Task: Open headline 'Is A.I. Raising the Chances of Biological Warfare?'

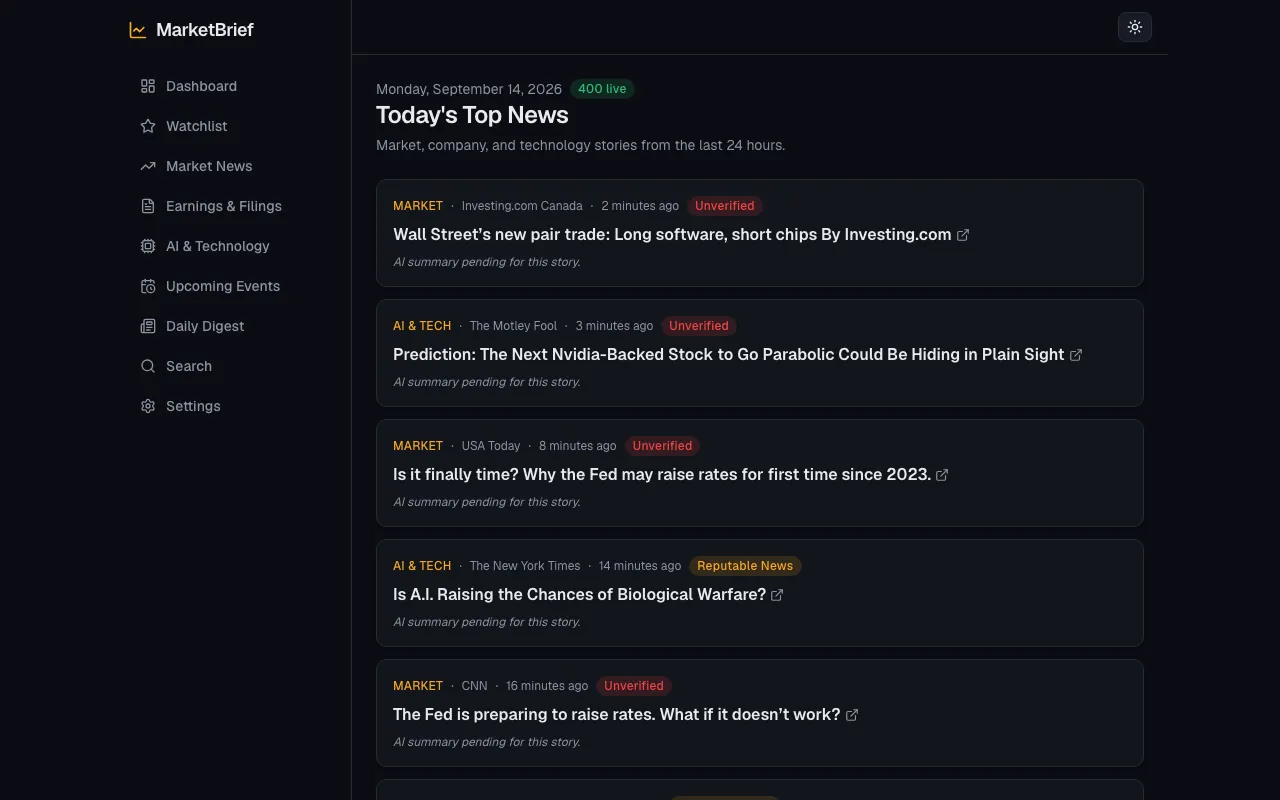Action: [579, 594]
